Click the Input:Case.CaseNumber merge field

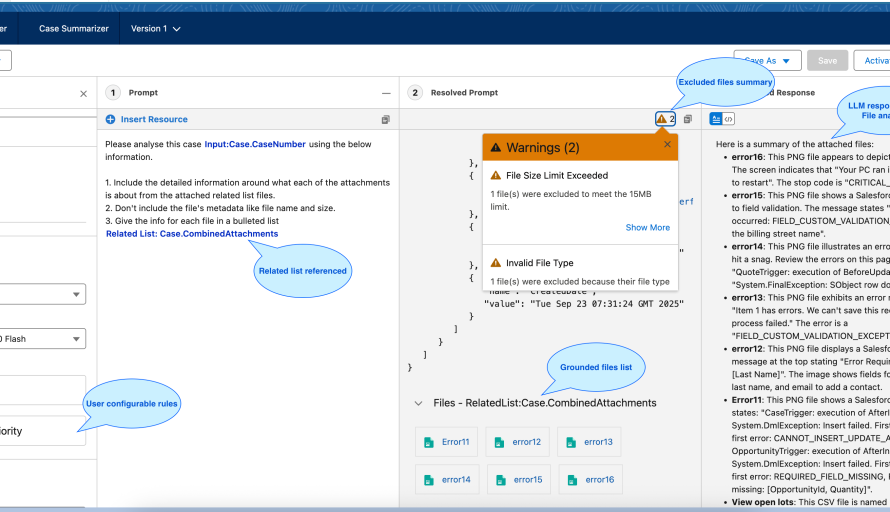pos(255,144)
